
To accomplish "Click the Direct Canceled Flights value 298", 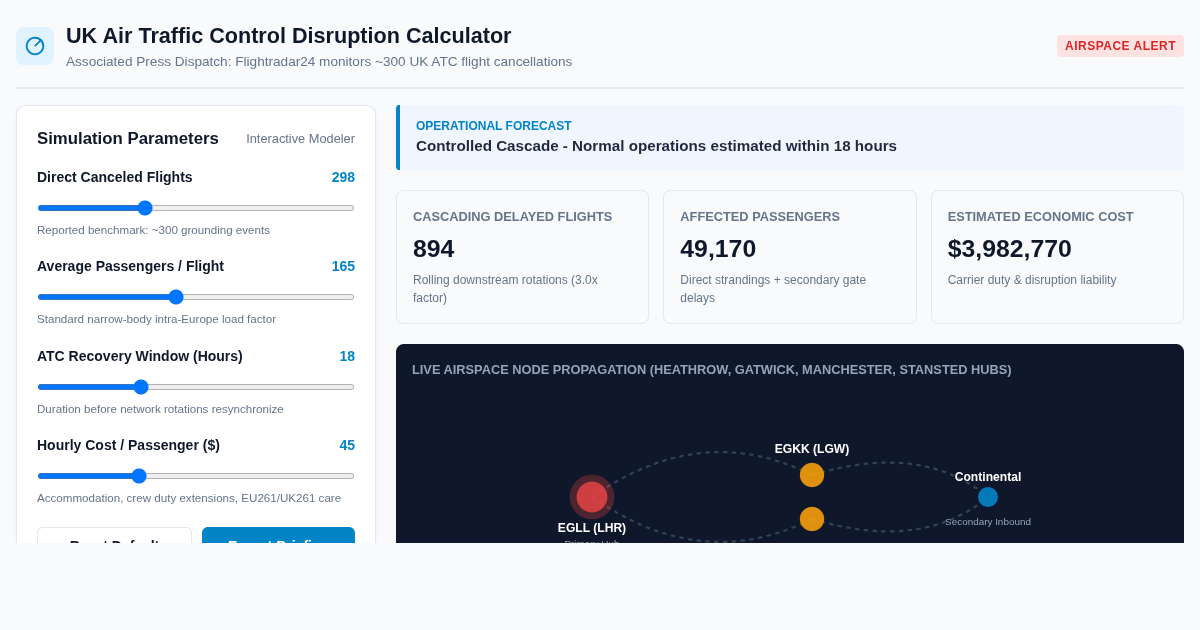I will [343, 177].
